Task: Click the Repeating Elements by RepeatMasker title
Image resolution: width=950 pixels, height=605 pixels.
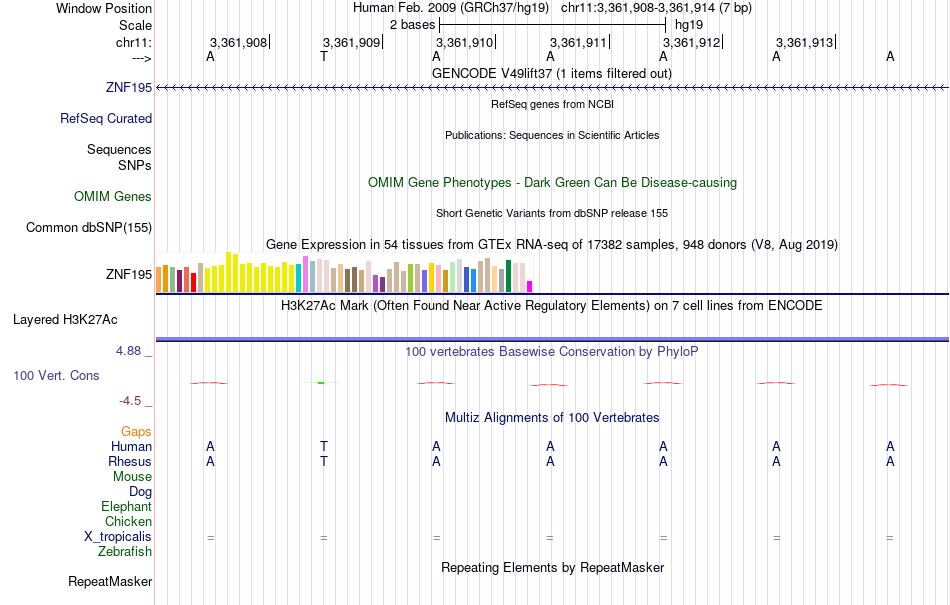Action: pyautogui.click(x=552, y=567)
